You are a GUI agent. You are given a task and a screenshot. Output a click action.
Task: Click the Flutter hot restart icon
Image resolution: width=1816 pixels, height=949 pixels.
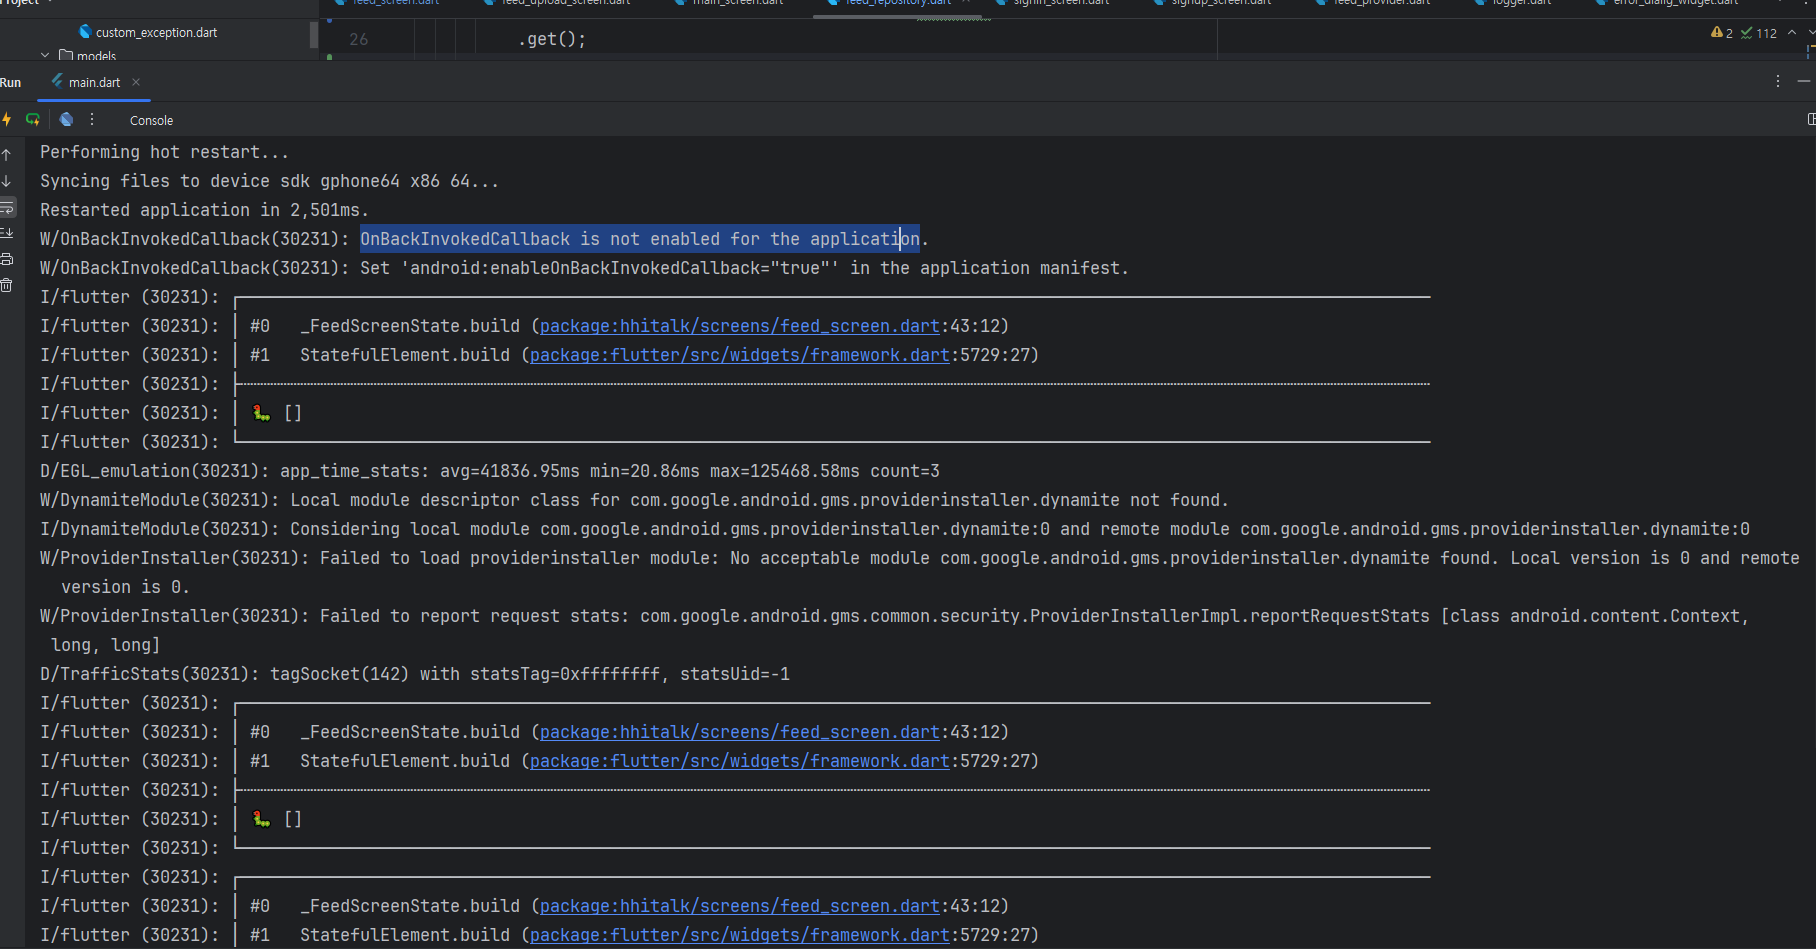pos(33,120)
